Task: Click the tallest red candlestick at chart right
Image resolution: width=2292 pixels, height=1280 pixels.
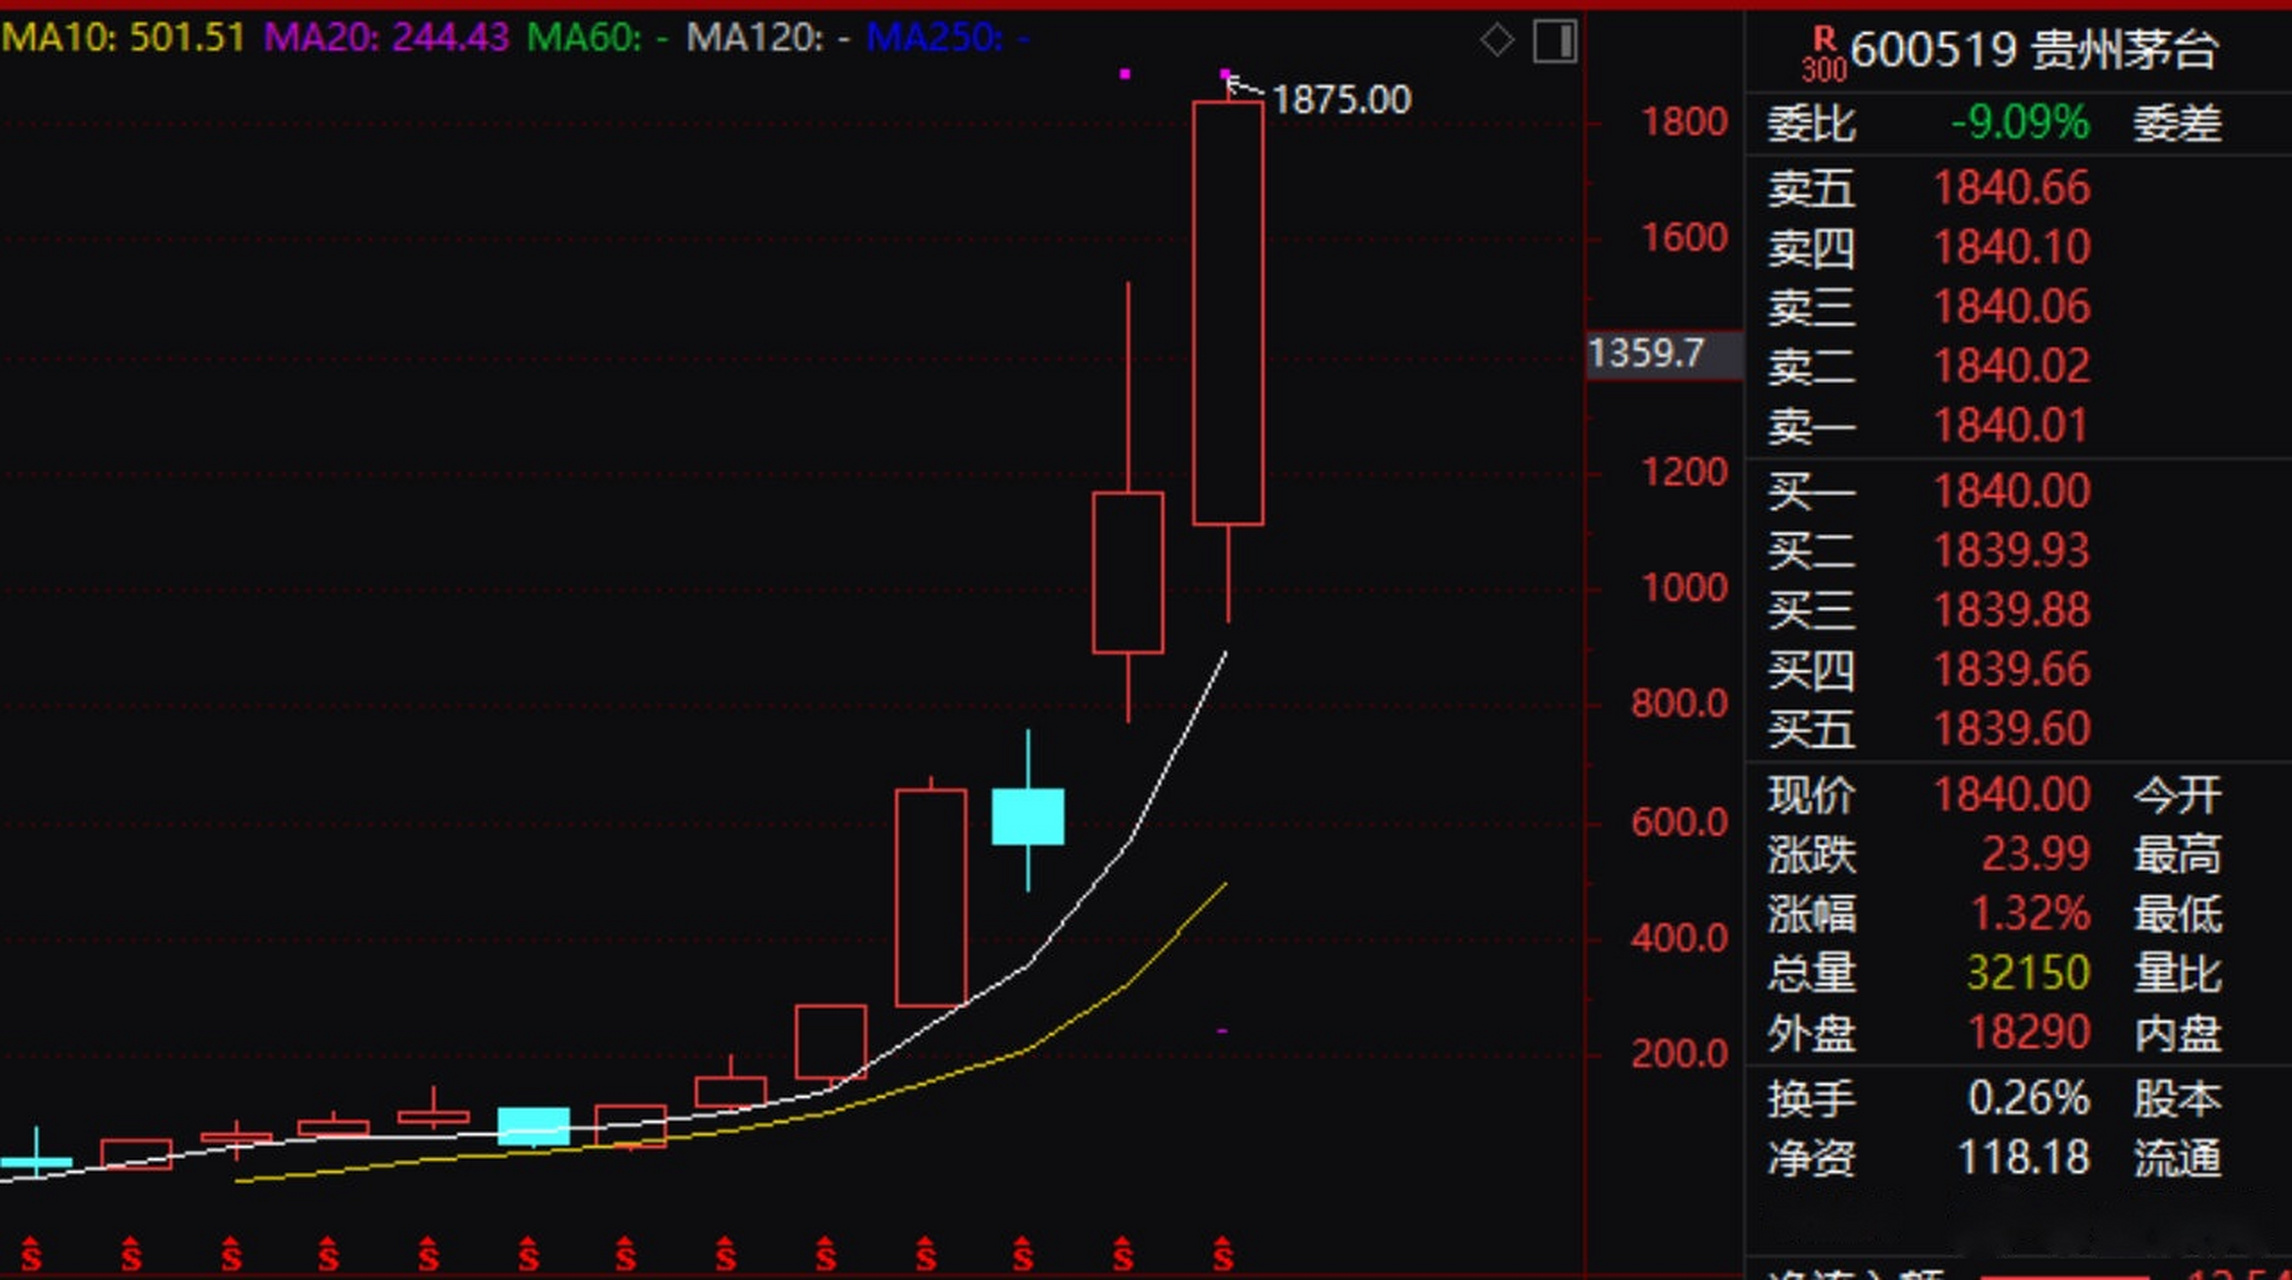Action: tap(1228, 312)
